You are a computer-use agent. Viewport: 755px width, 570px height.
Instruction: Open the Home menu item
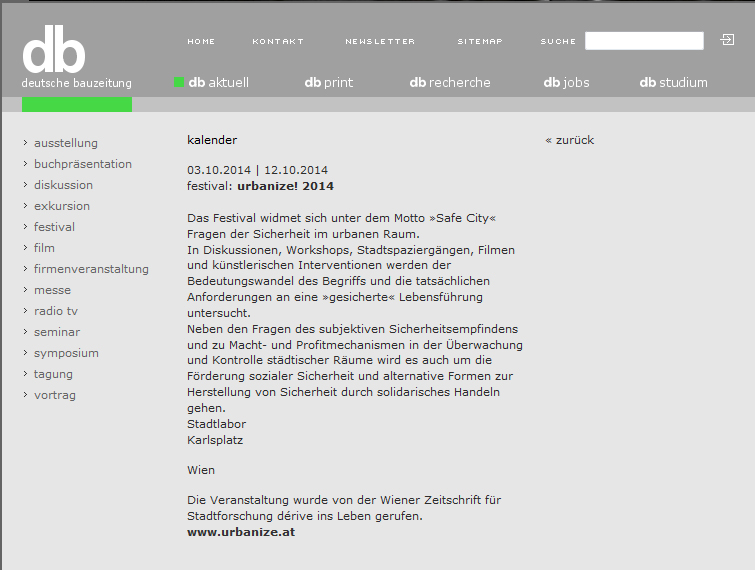[x=201, y=42]
